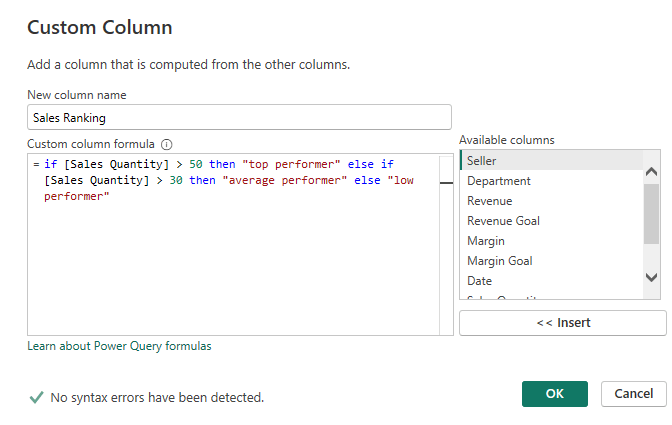Click the Available columns scrollbar thumb
Image resolution: width=672 pixels, height=425 pixels.
click(x=651, y=214)
